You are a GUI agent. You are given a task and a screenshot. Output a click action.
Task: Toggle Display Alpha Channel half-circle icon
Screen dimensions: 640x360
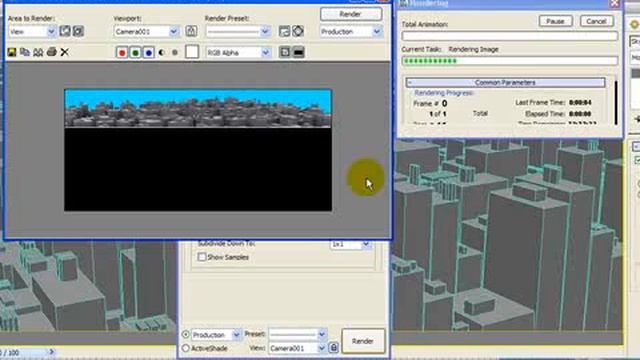coord(162,53)
